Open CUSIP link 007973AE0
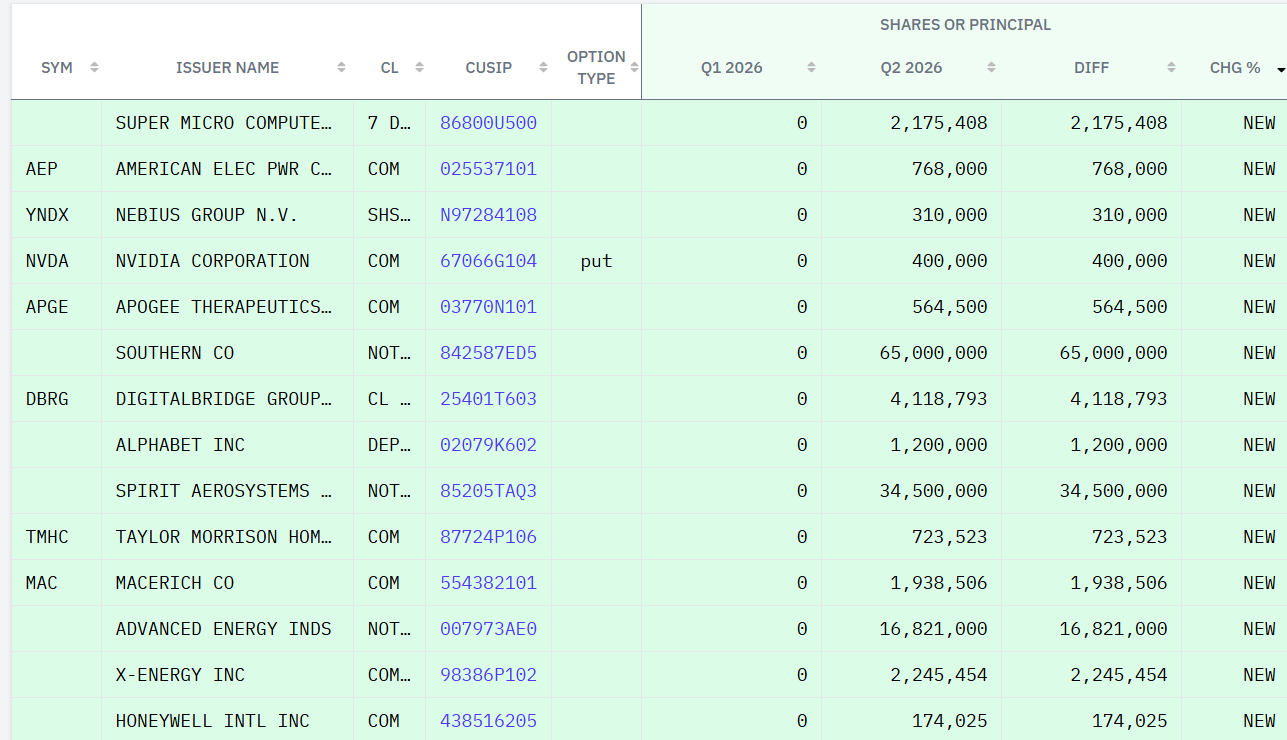Image resolution: width=1287 pixels, height=740 pixels. [x=488, y=629]
